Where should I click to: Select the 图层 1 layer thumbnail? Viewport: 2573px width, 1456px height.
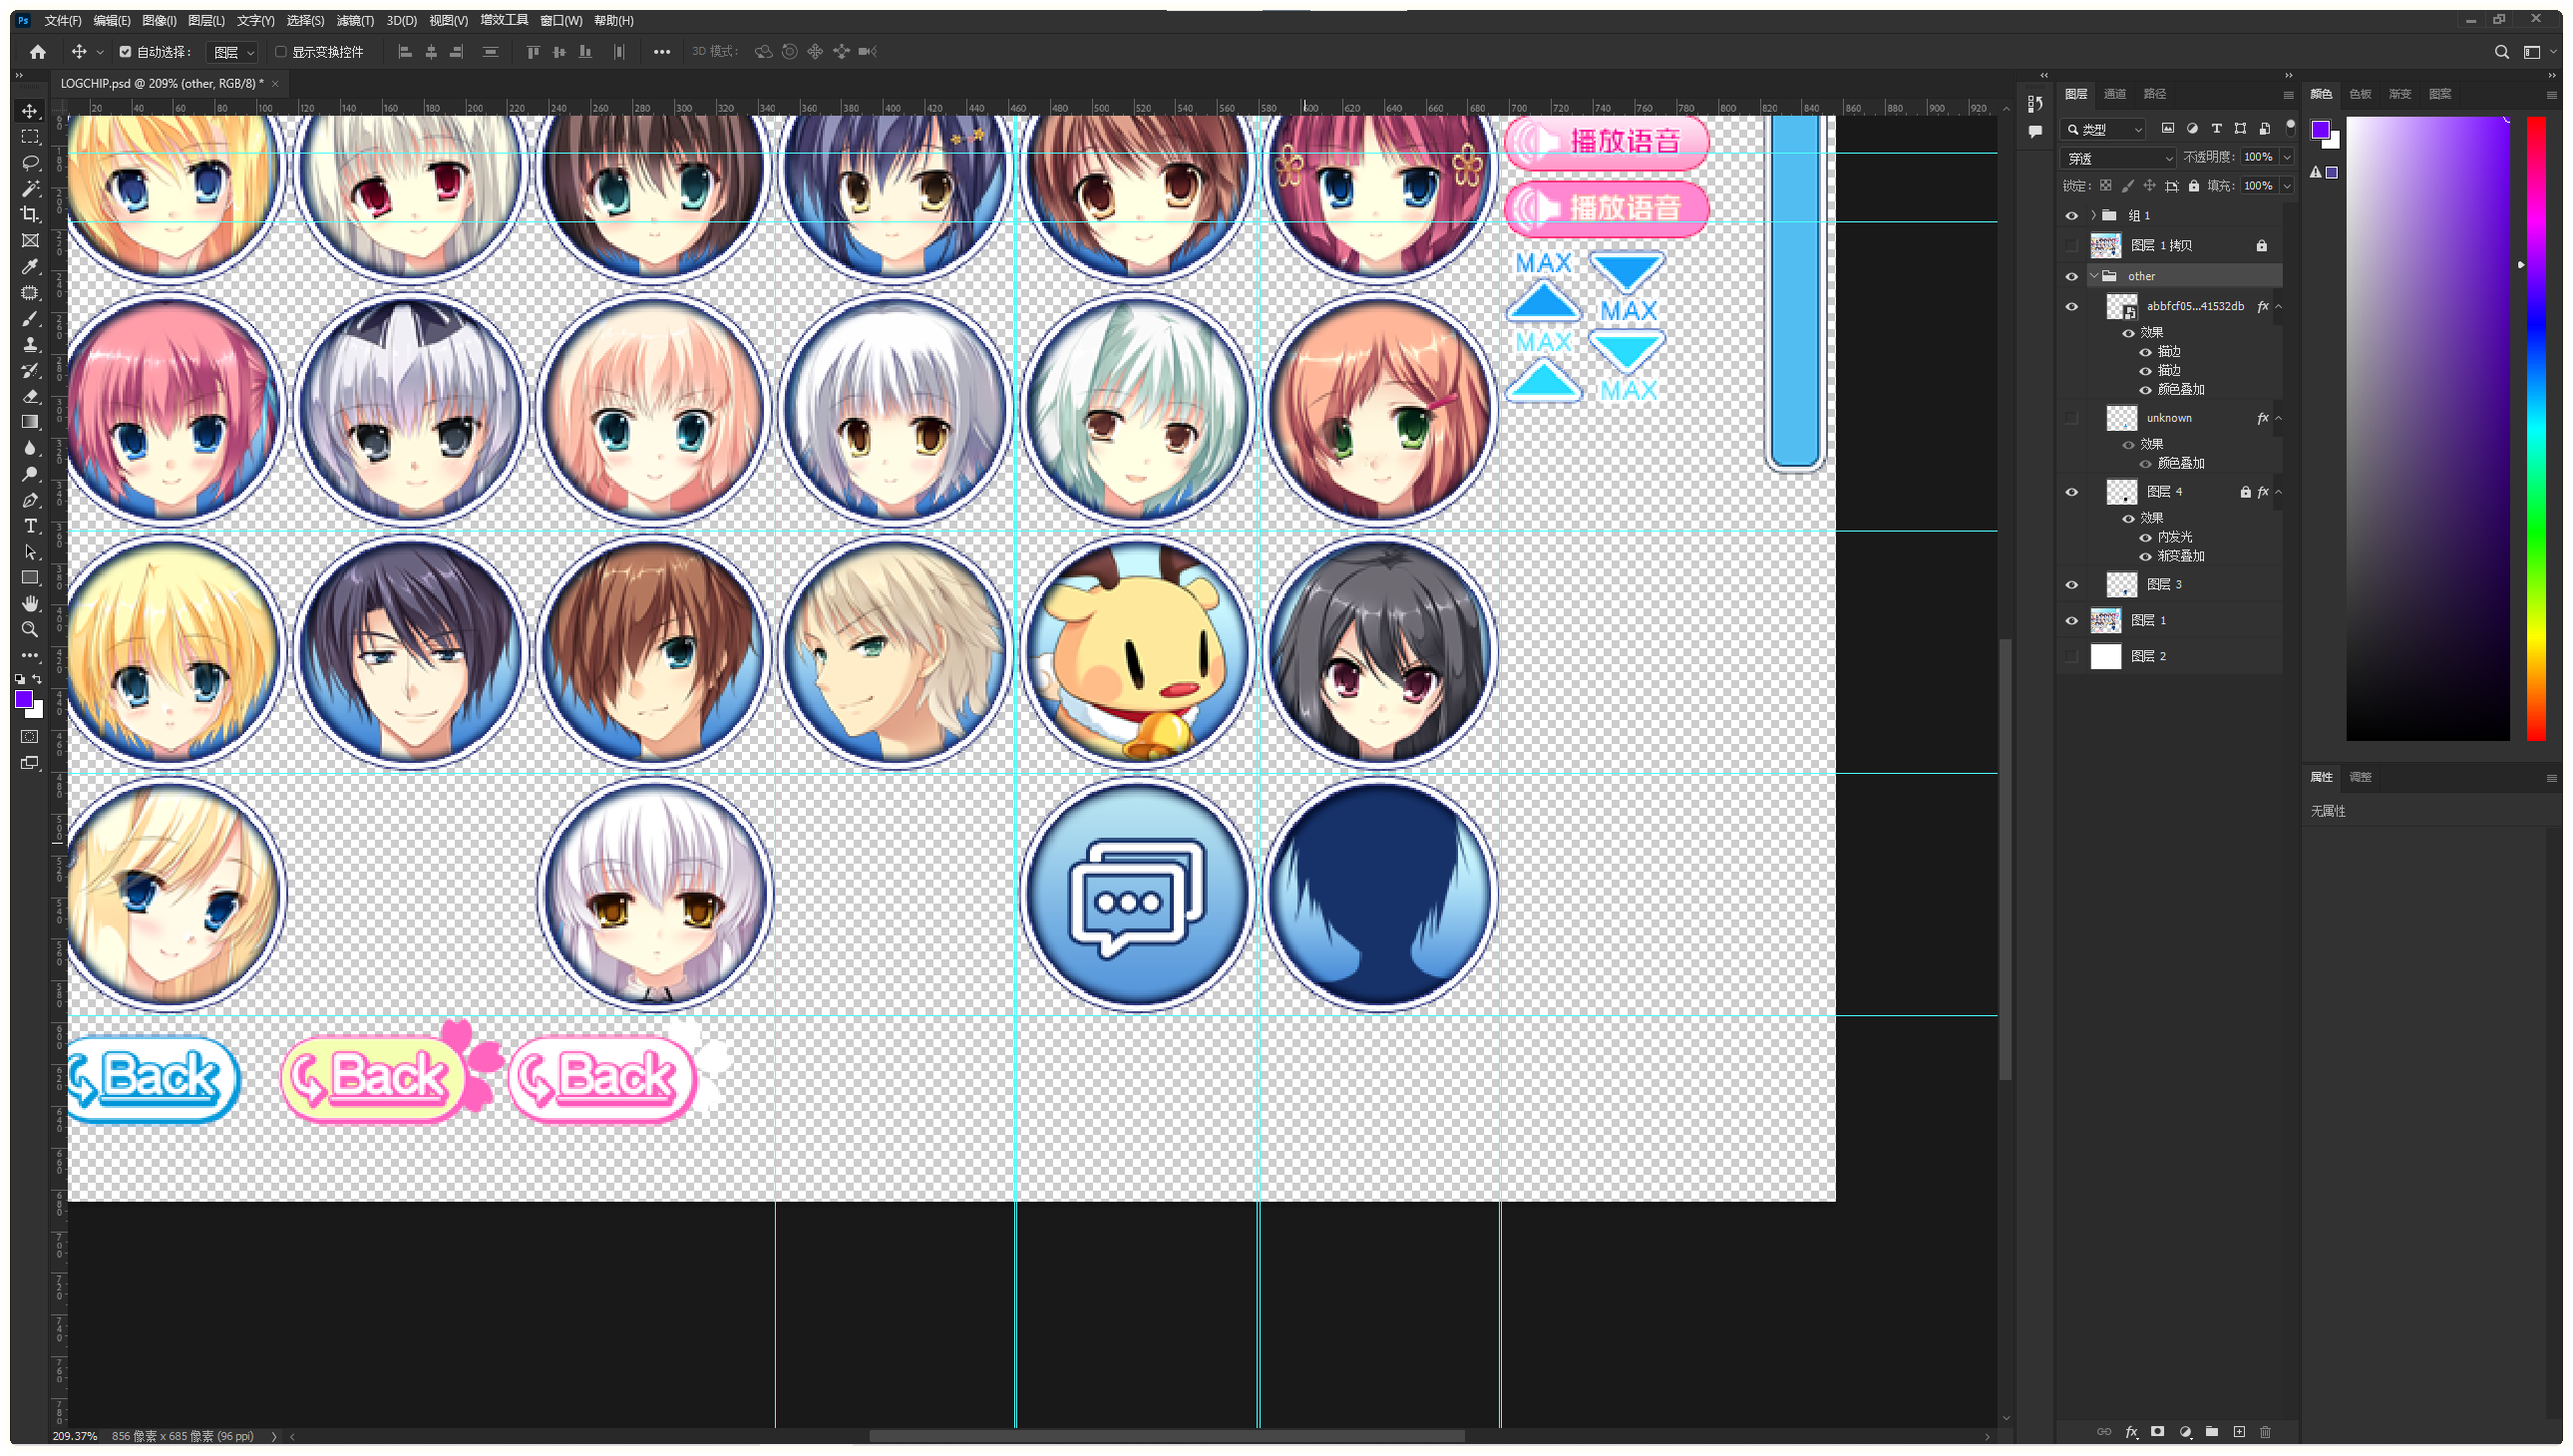pyautogui.click(x=2106, y=621)
